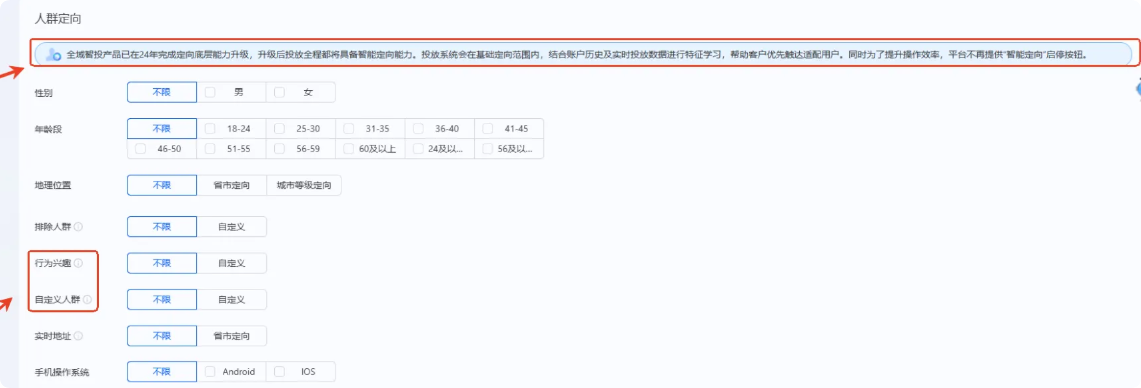This screenshot has width=1141, height=388.
Task: Click the info icon beside 自定义人群
Action: (87, 299)
